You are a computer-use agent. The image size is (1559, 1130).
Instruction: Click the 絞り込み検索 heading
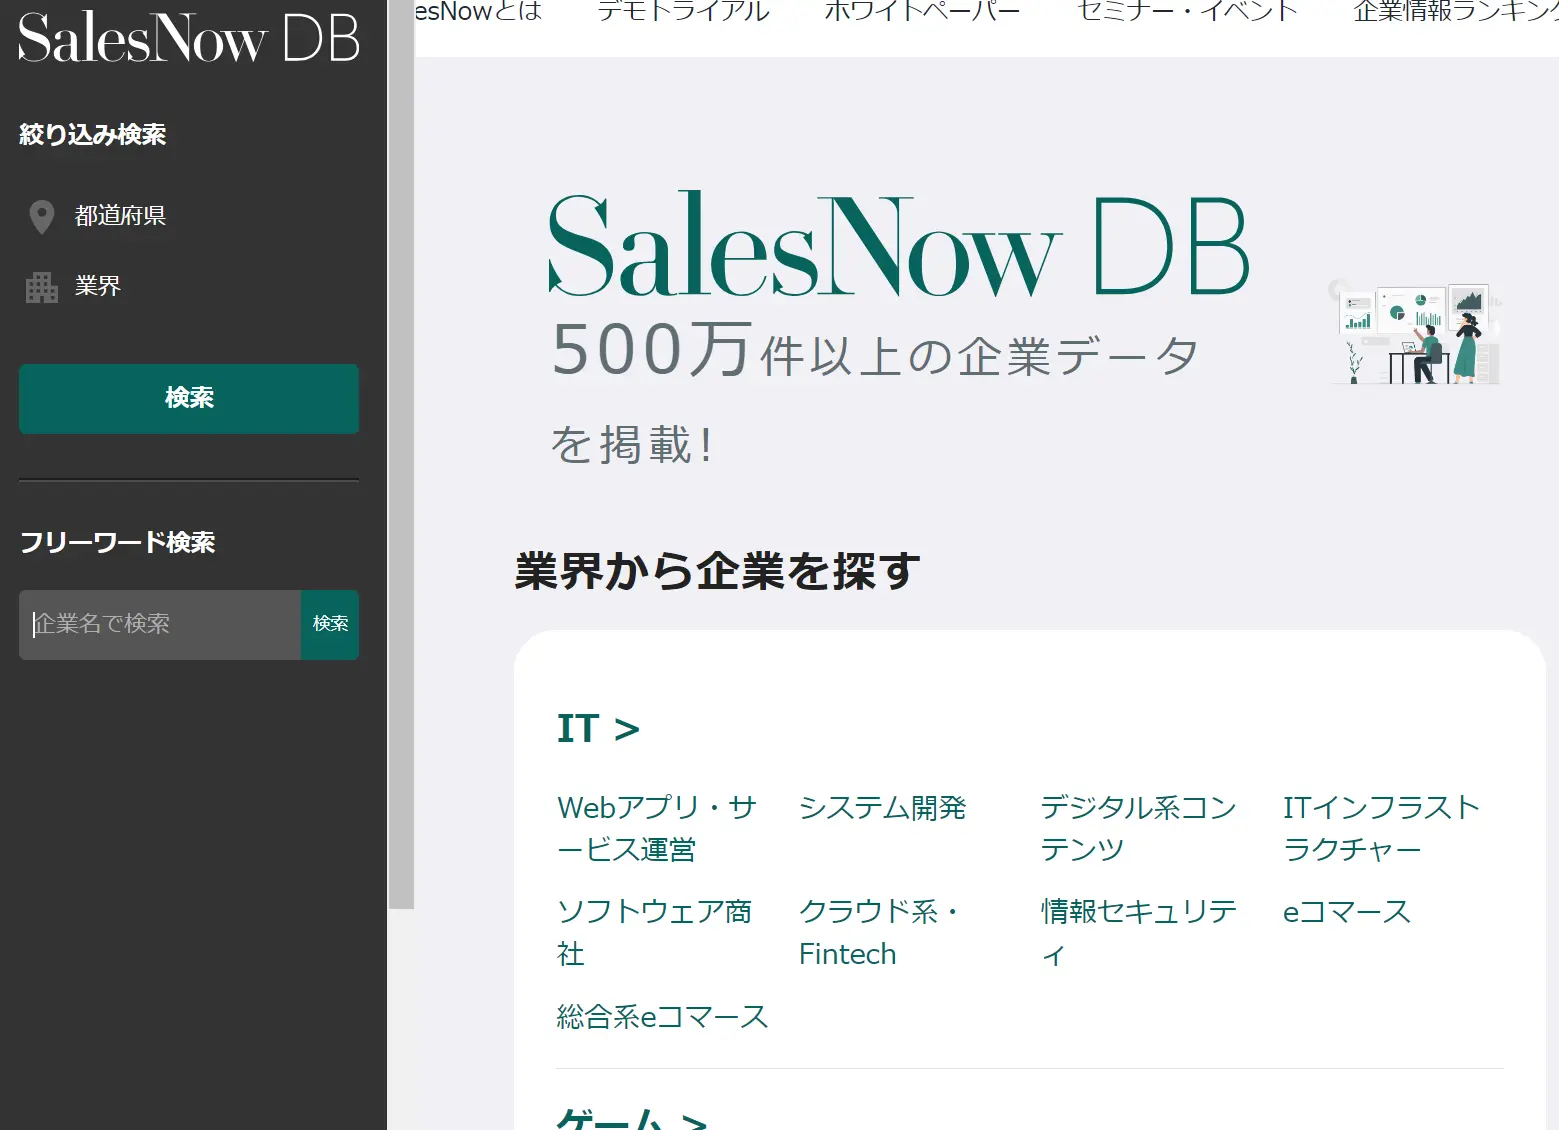click(93, 134)
